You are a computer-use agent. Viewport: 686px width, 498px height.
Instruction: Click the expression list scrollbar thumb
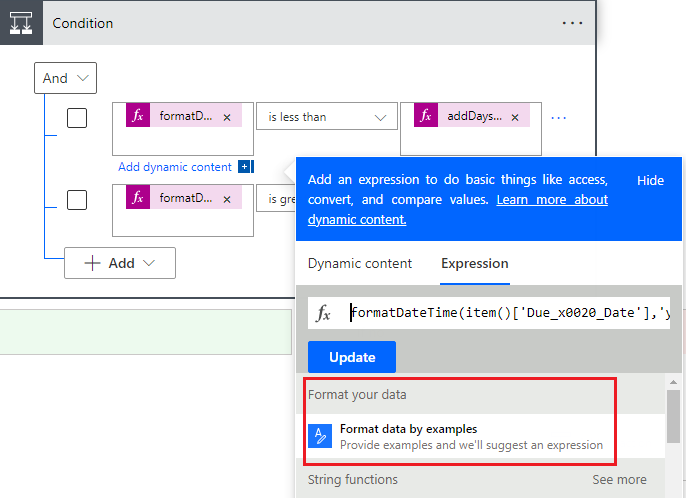click(673, 417)
